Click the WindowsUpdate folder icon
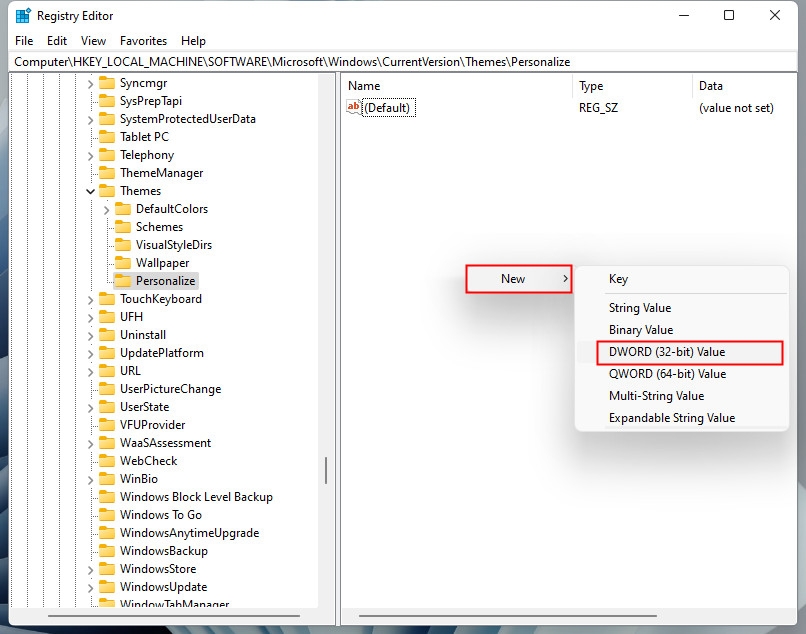The width and height of the screenshot is (806, 634). click(107, 587)
